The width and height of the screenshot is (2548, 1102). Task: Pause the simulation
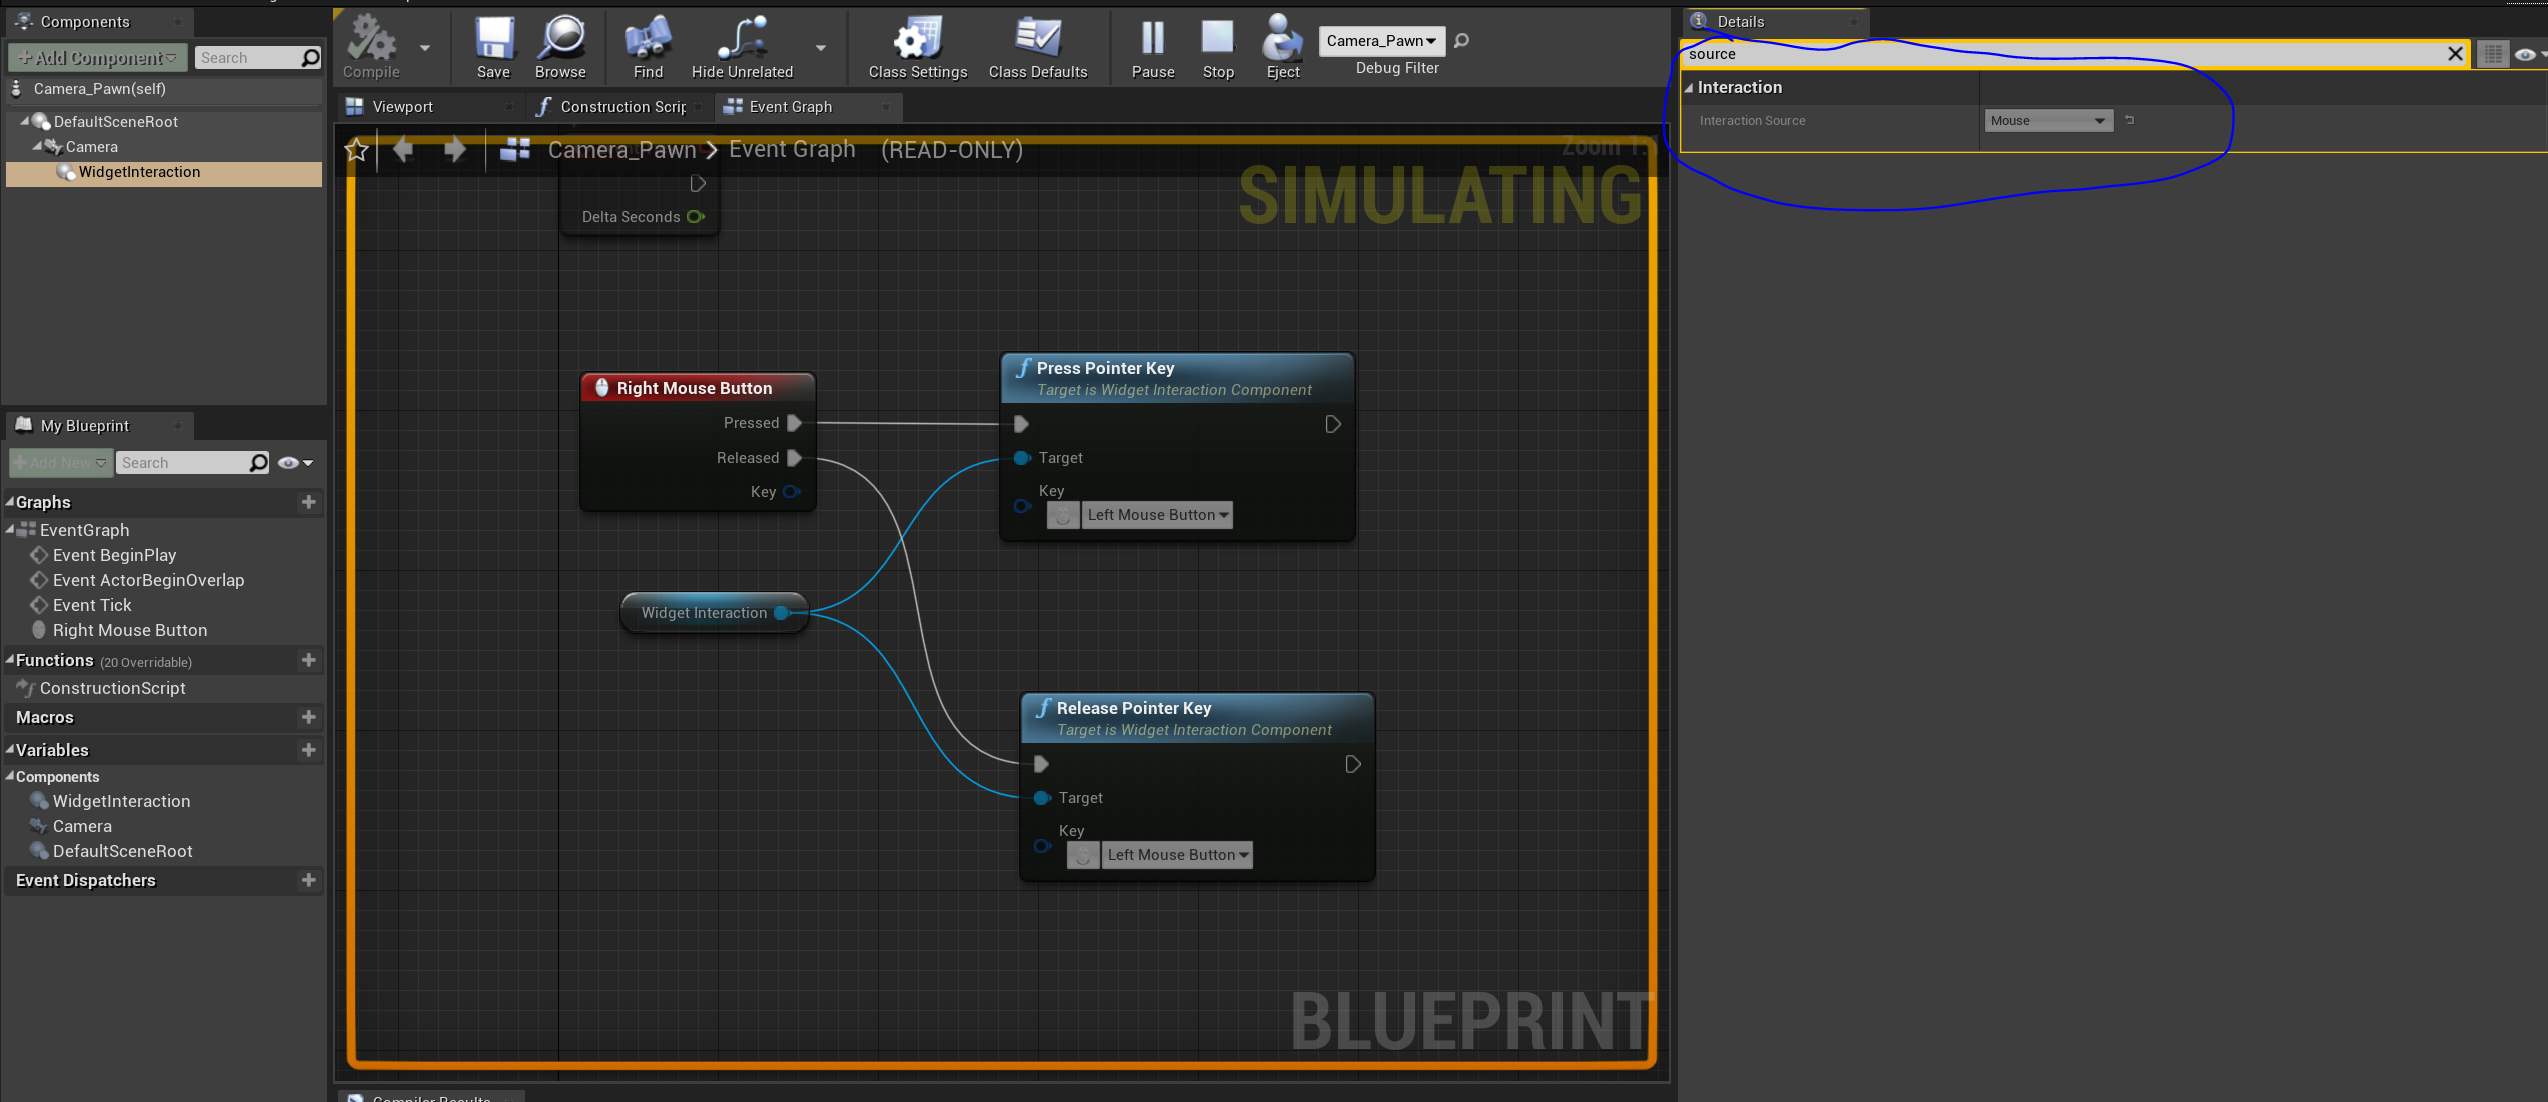(x=1152, y=40)
